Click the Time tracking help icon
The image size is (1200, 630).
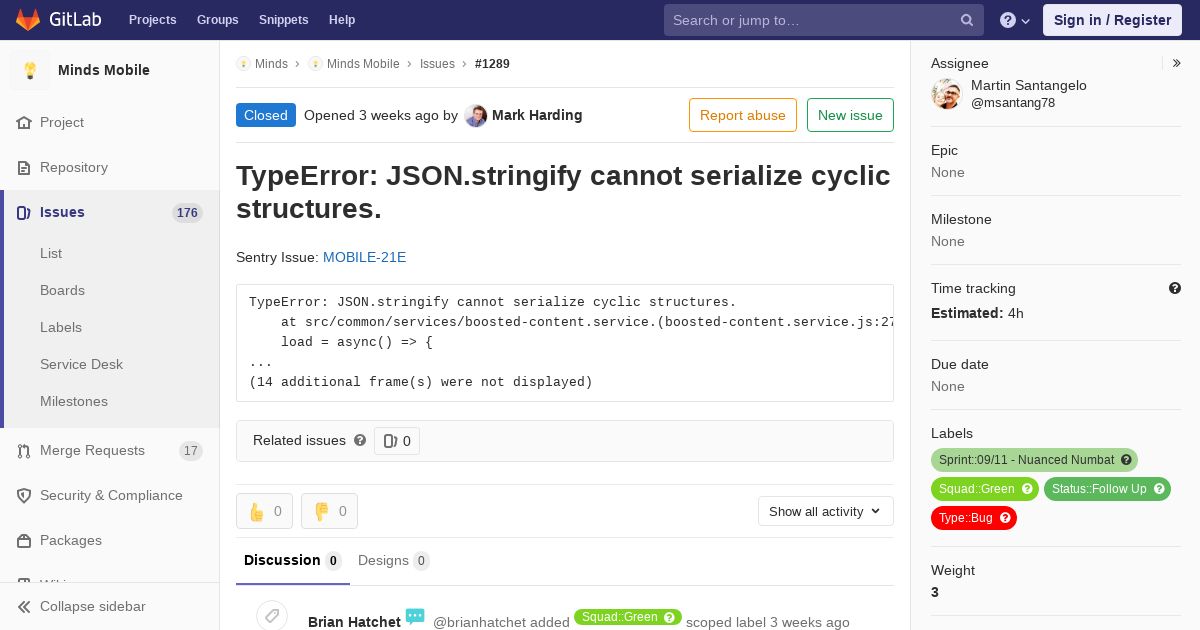(x=1175, y=288)
